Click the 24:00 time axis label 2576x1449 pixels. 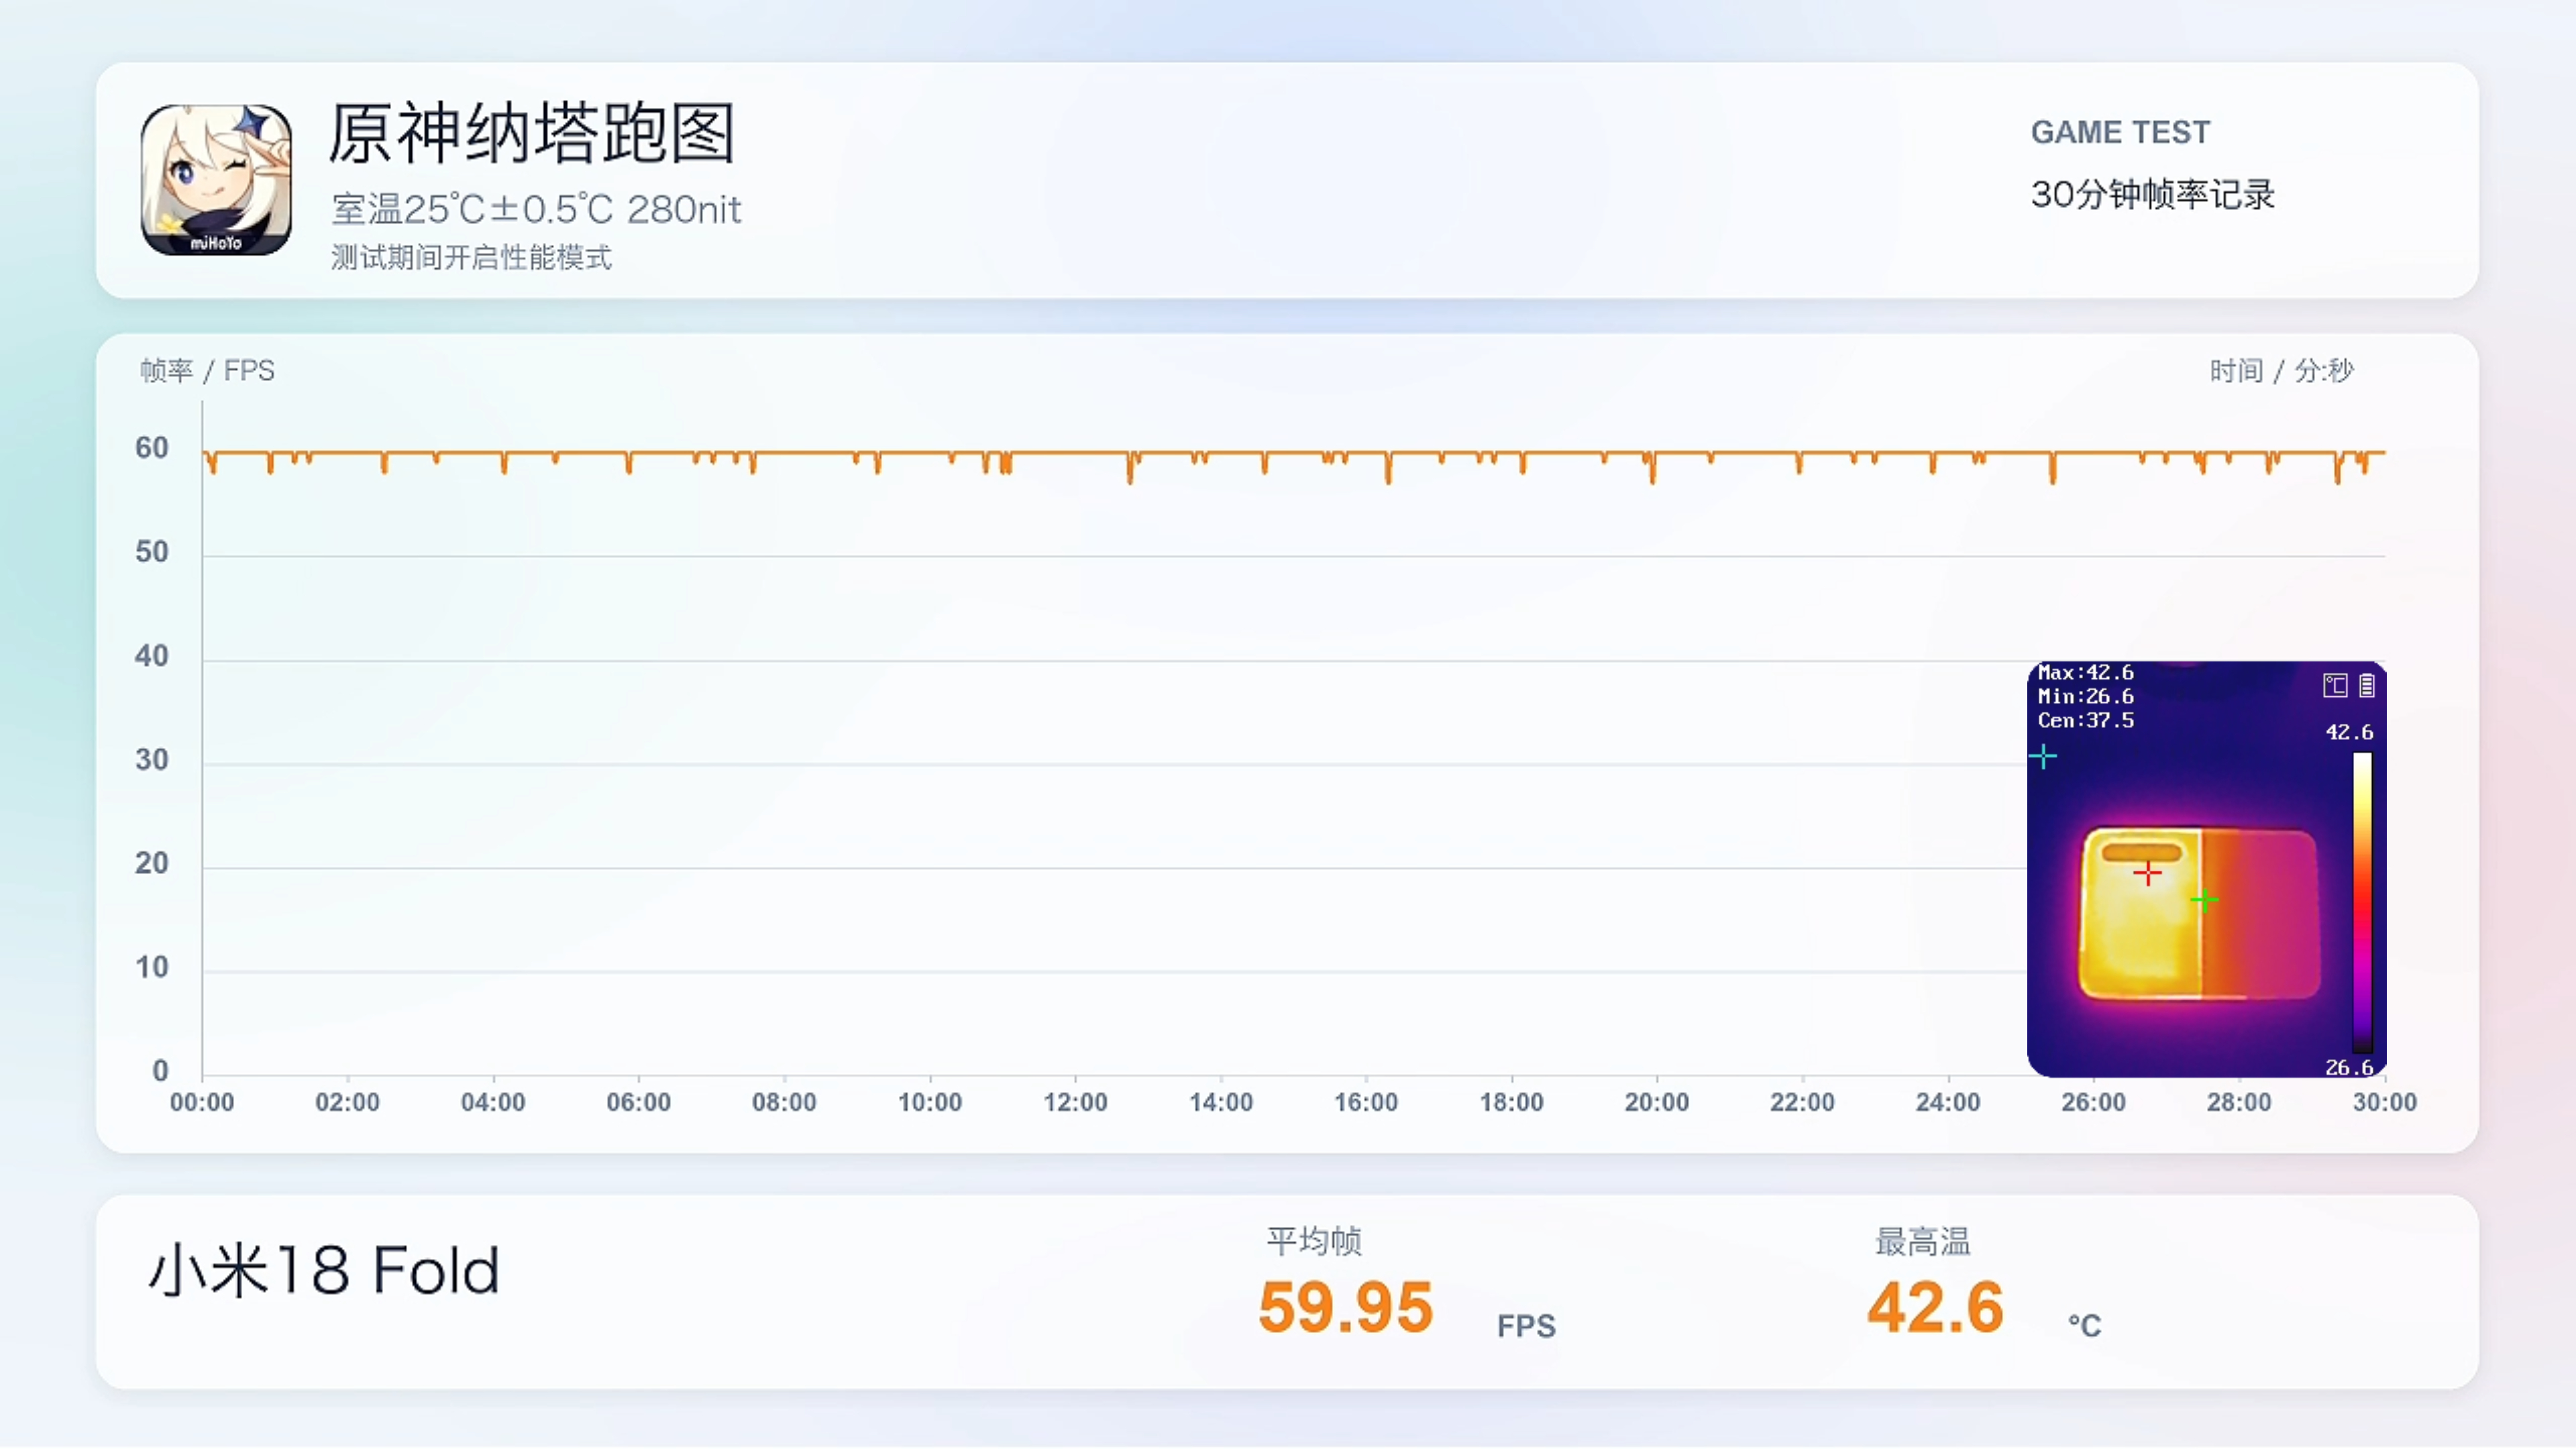tap(1948, 1102)
